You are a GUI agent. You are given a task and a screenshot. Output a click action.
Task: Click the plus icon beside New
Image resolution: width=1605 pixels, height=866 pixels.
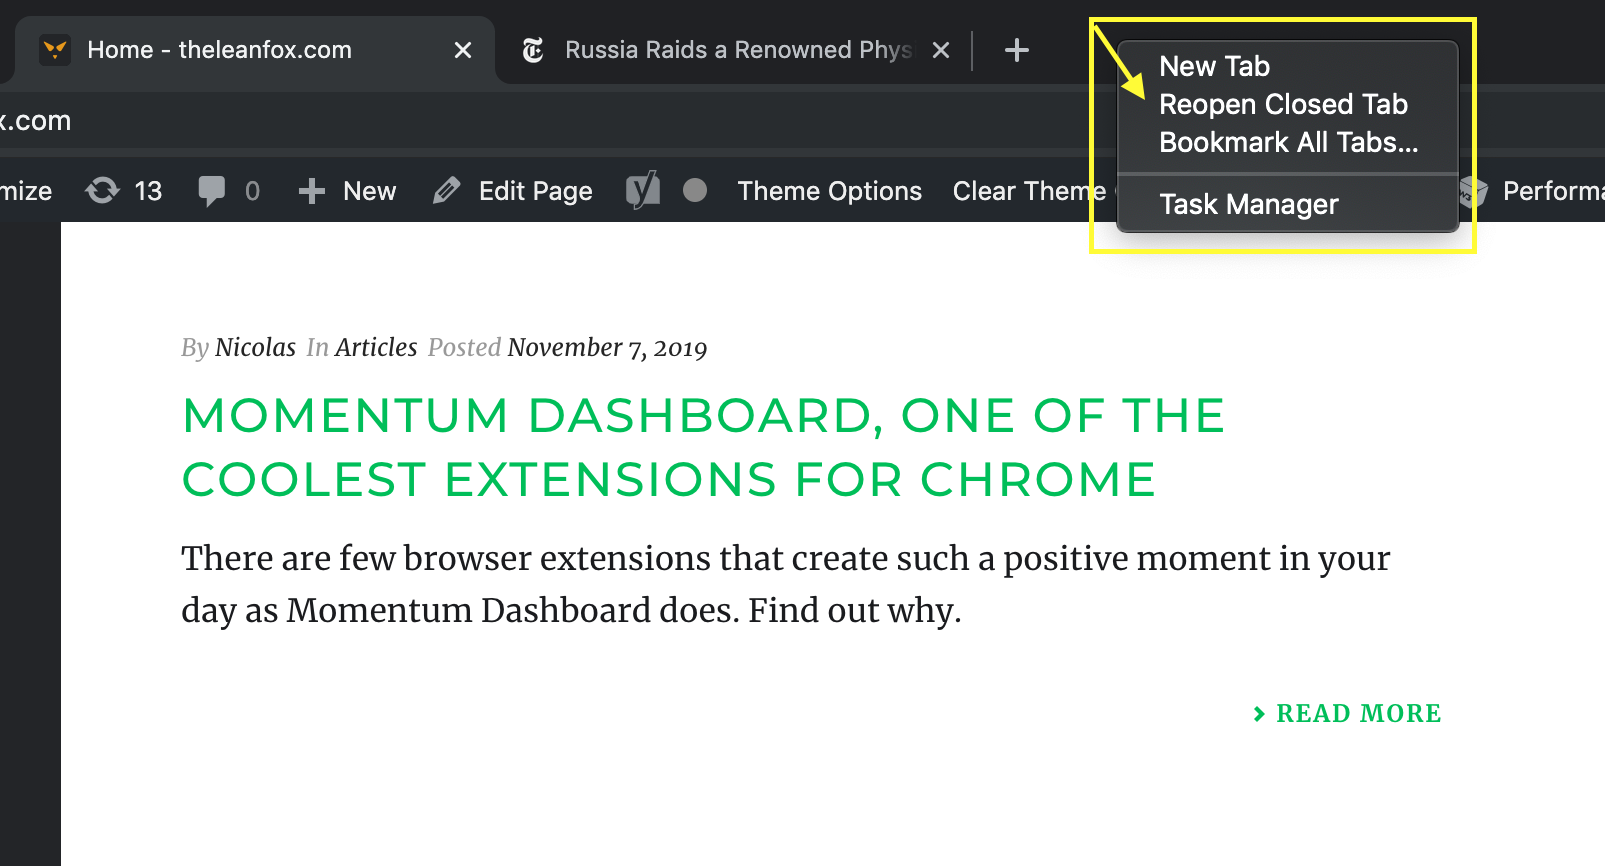tap(312, 191)
